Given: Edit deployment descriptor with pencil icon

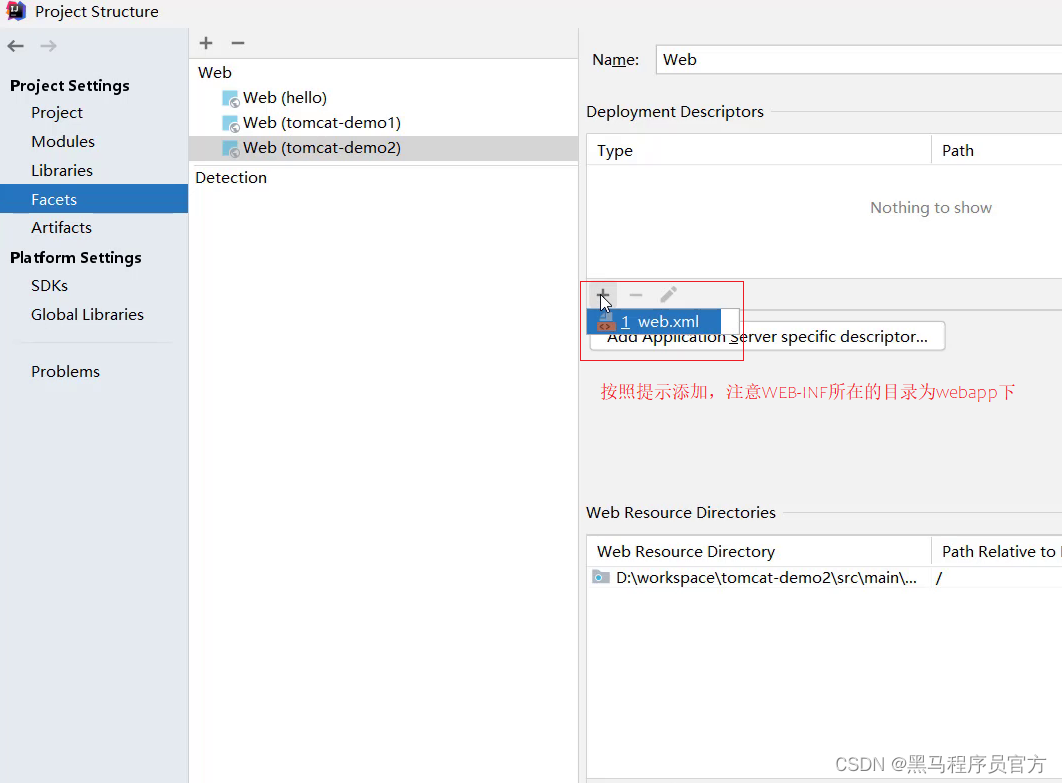Looking at the screenshot, I should coord(668,295).
